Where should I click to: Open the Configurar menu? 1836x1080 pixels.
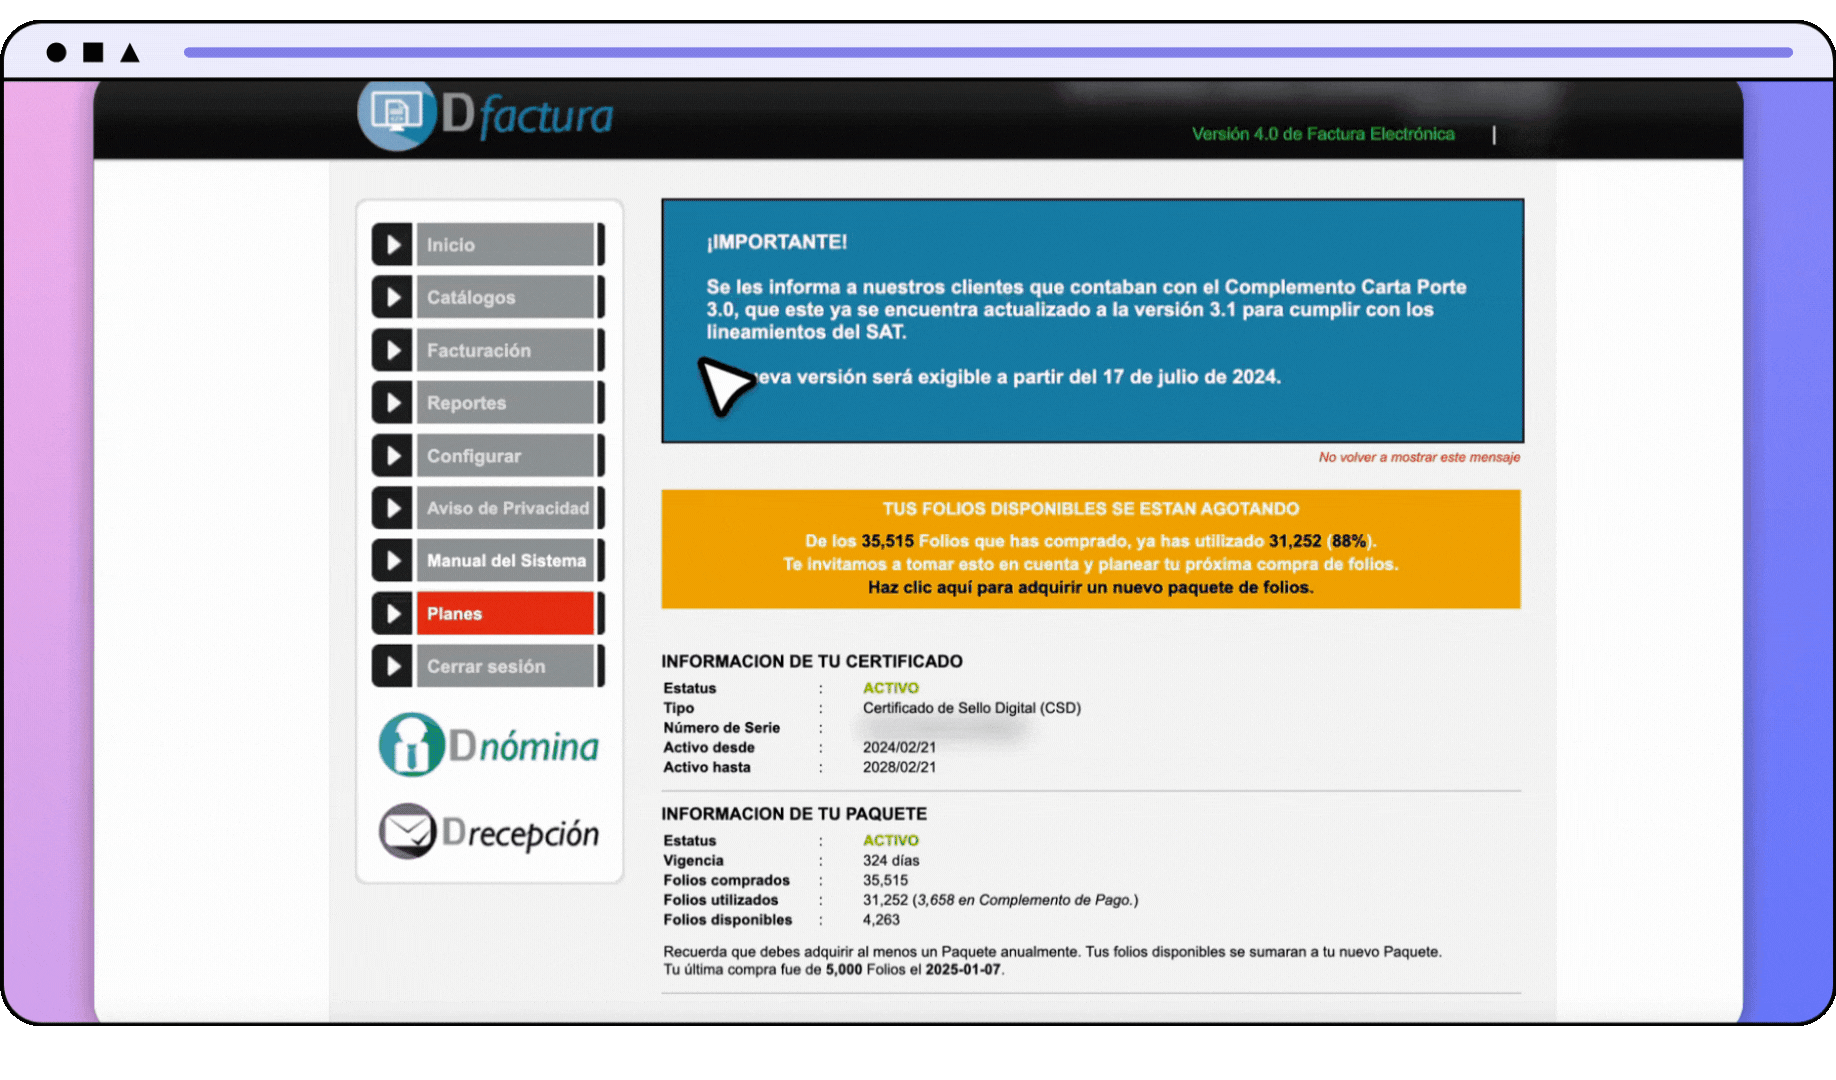pos(505,455)
